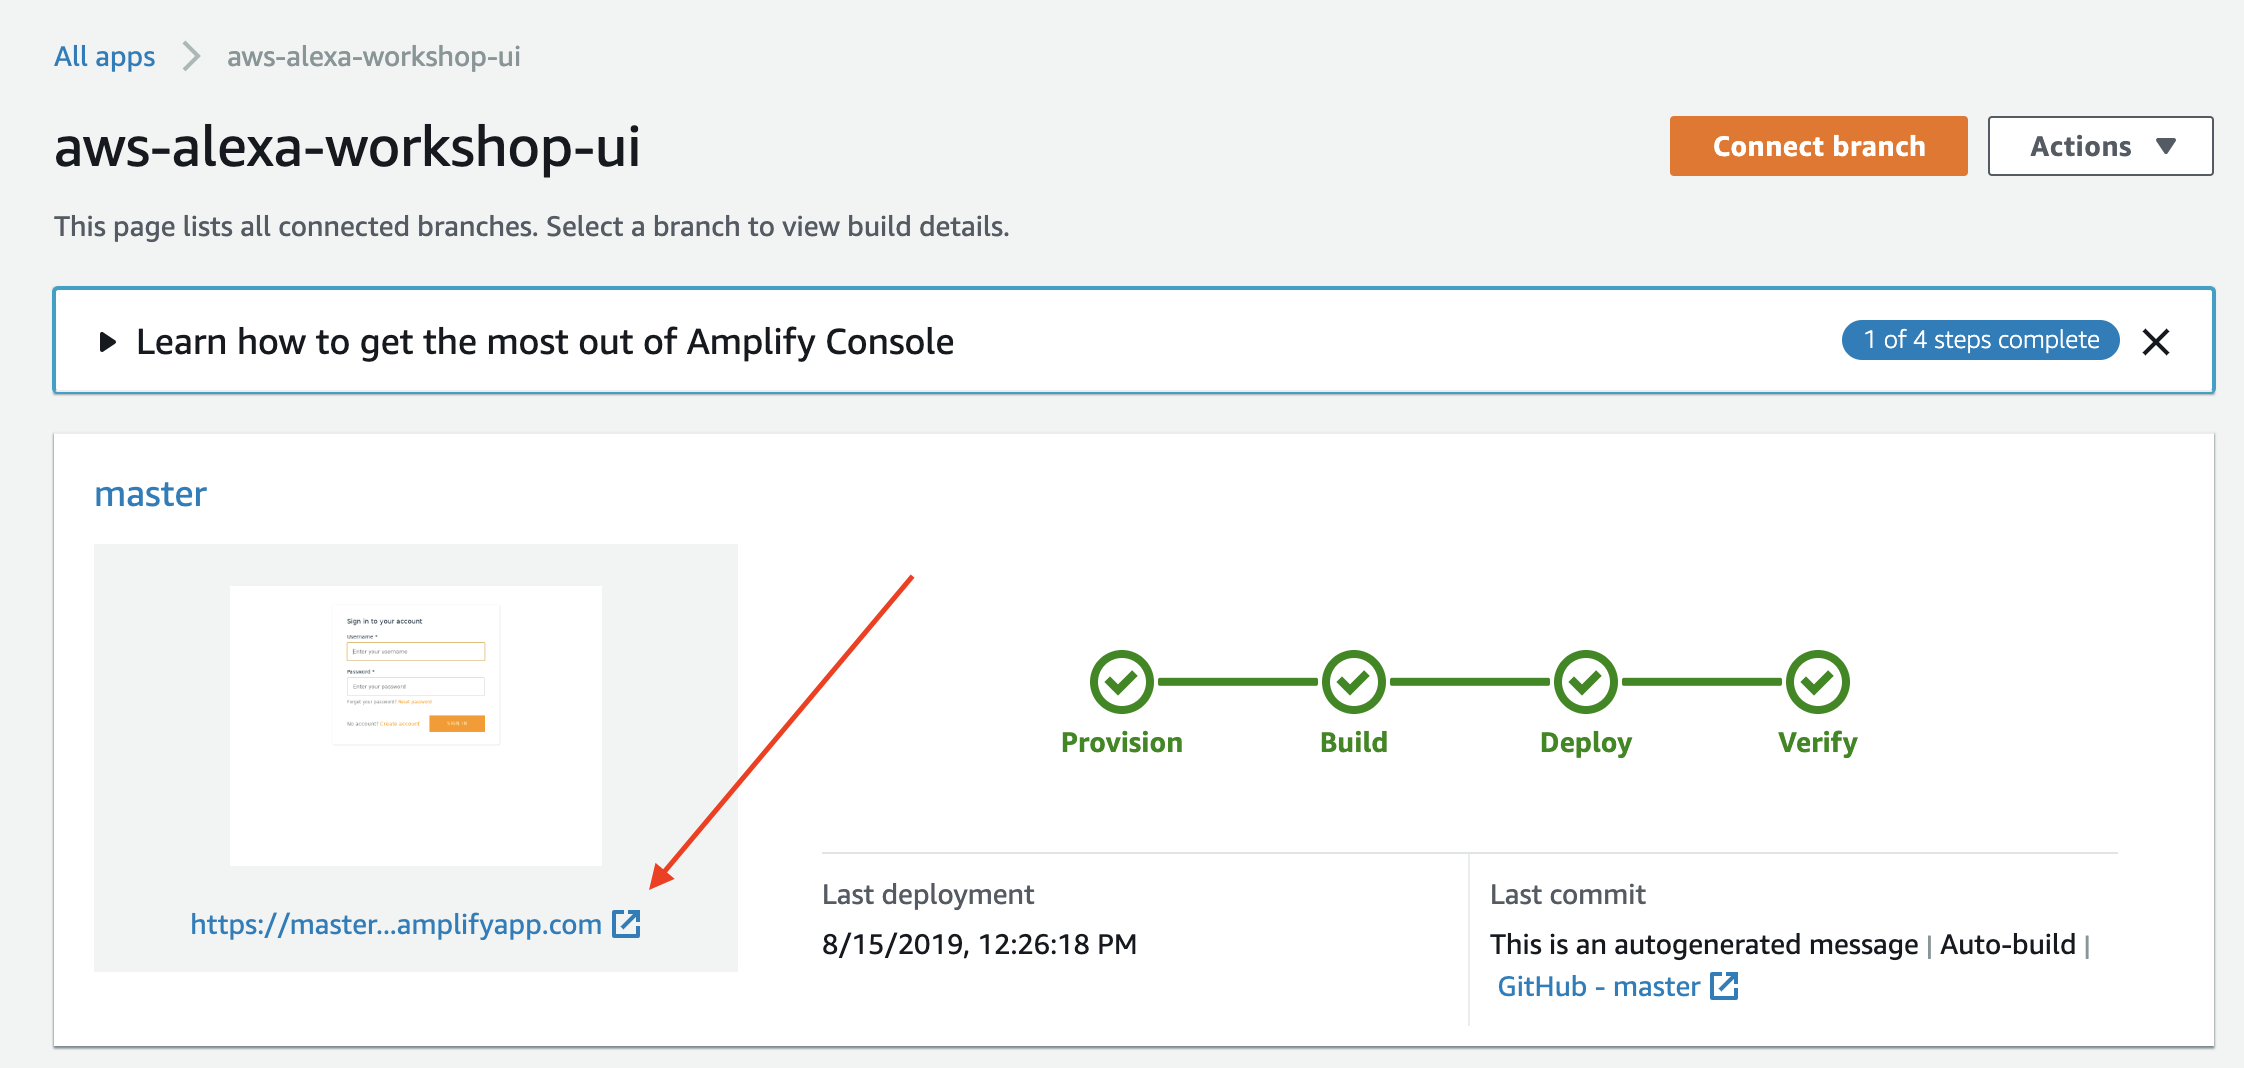Click the Build step checkmark icon
The height and width of the screenshot is (1068, 2244).
(x=1353, y=682)
